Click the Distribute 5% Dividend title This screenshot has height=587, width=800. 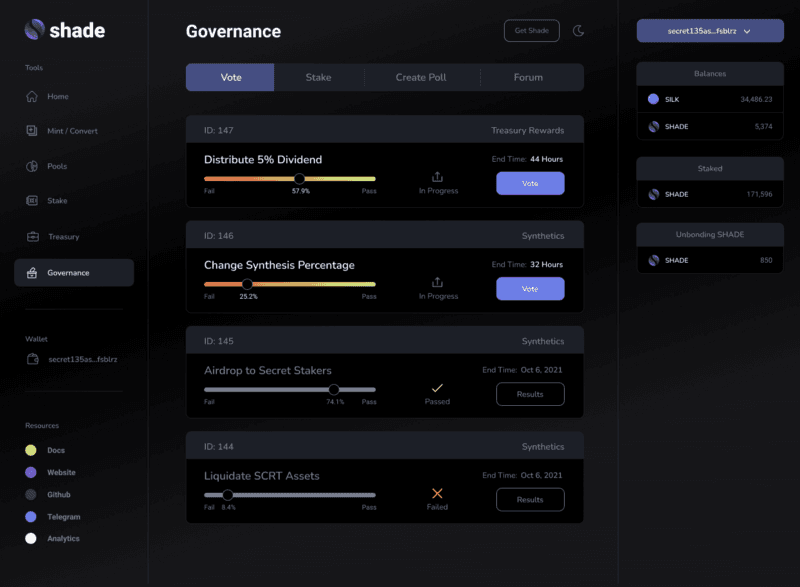(263, 160)
